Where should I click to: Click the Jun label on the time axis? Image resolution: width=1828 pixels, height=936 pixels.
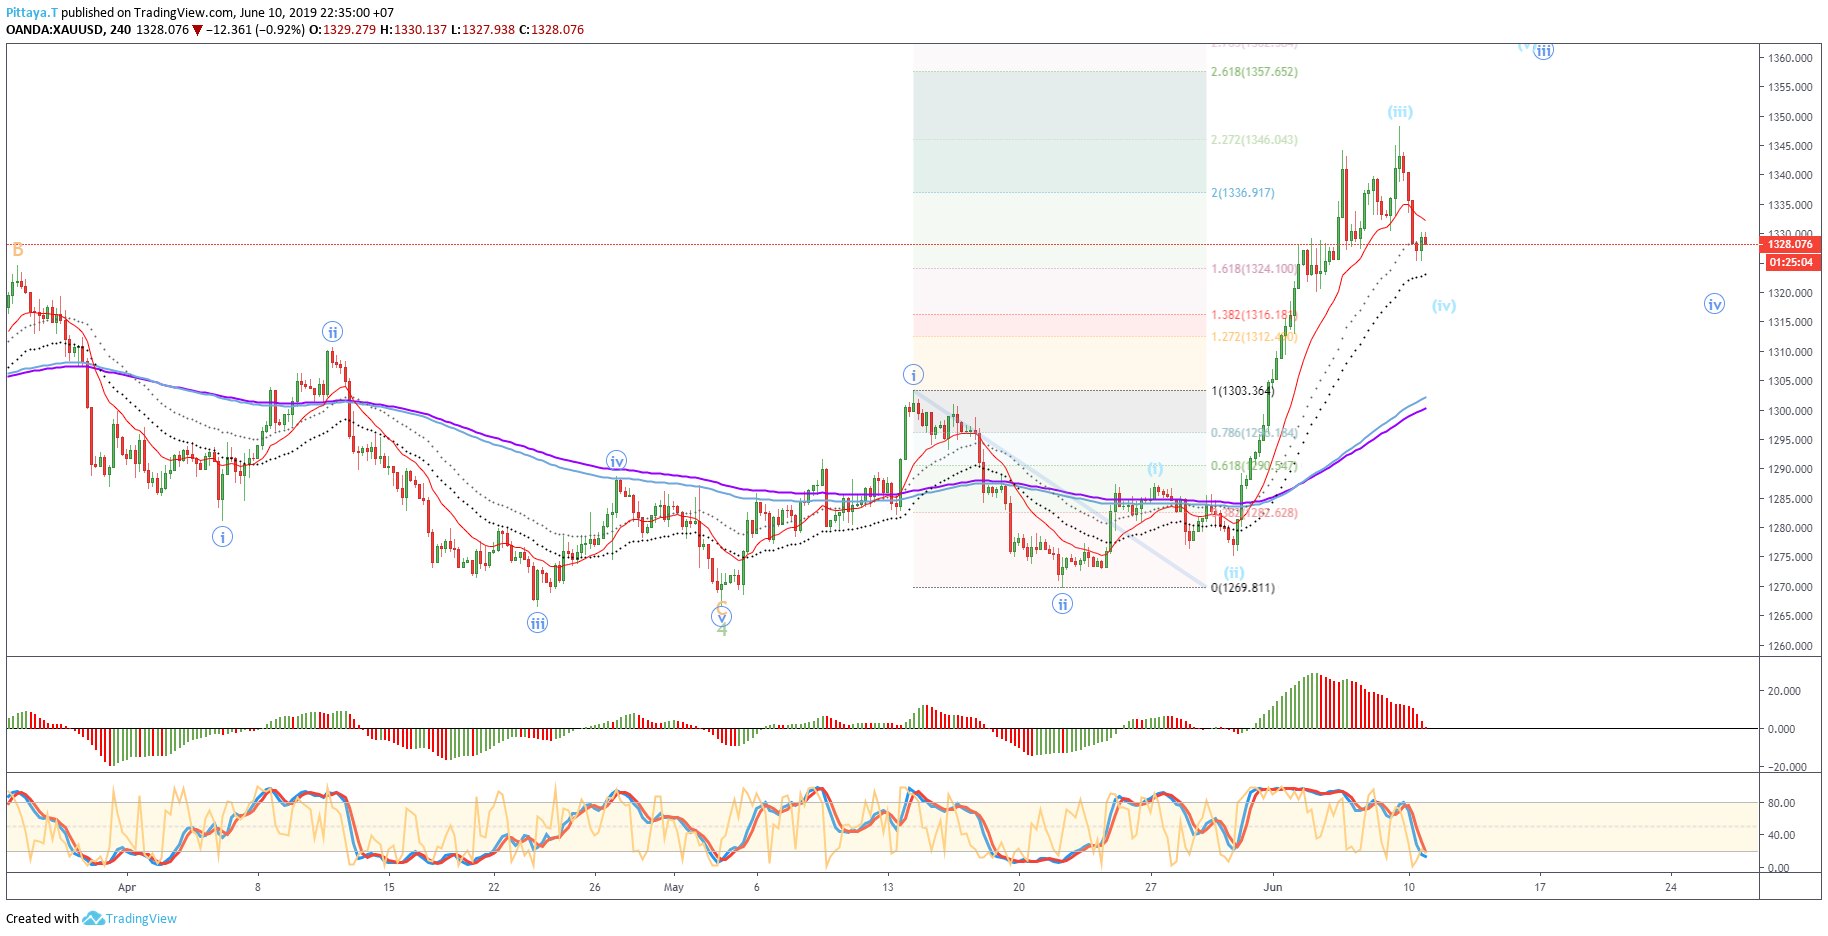1273,887
